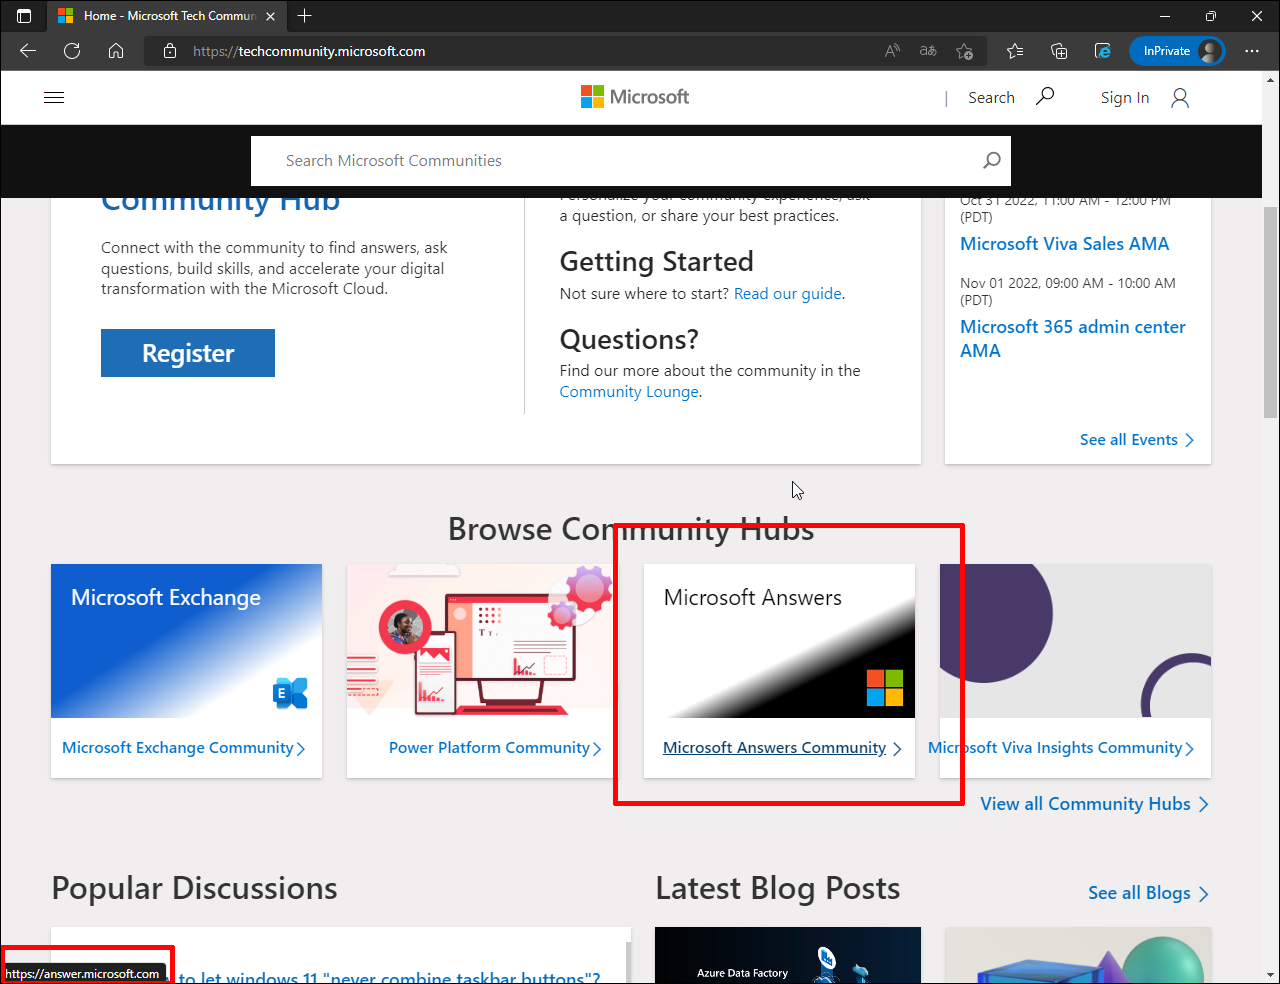Click View all Community Hubs
Image resolution: width=1280 pixels, height=984 pixels.
coord(1095,804)
